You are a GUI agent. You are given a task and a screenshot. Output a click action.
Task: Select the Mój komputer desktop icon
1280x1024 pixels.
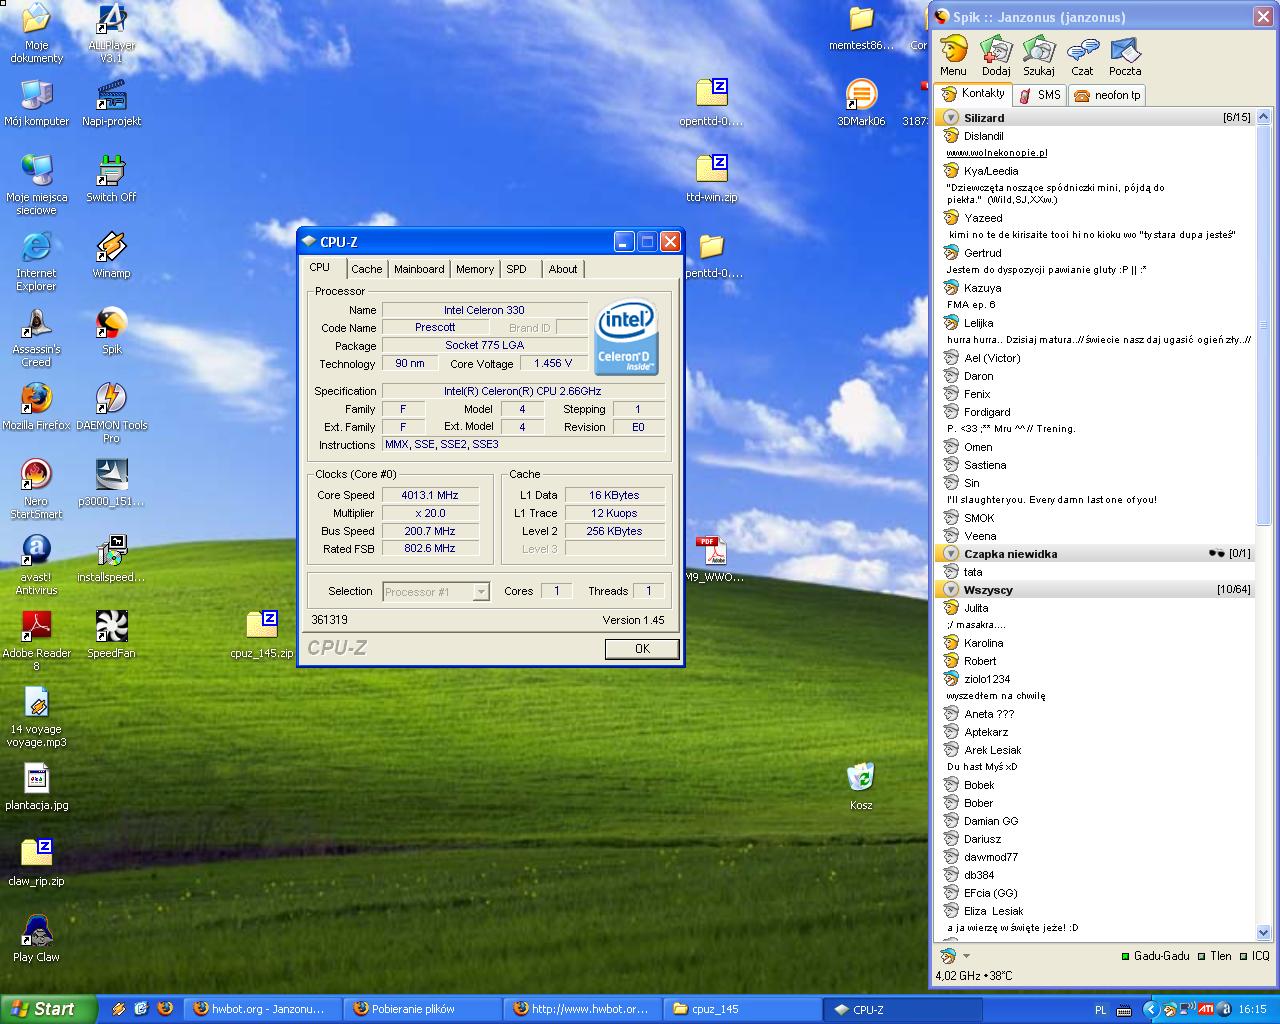(x=37, y=103)
